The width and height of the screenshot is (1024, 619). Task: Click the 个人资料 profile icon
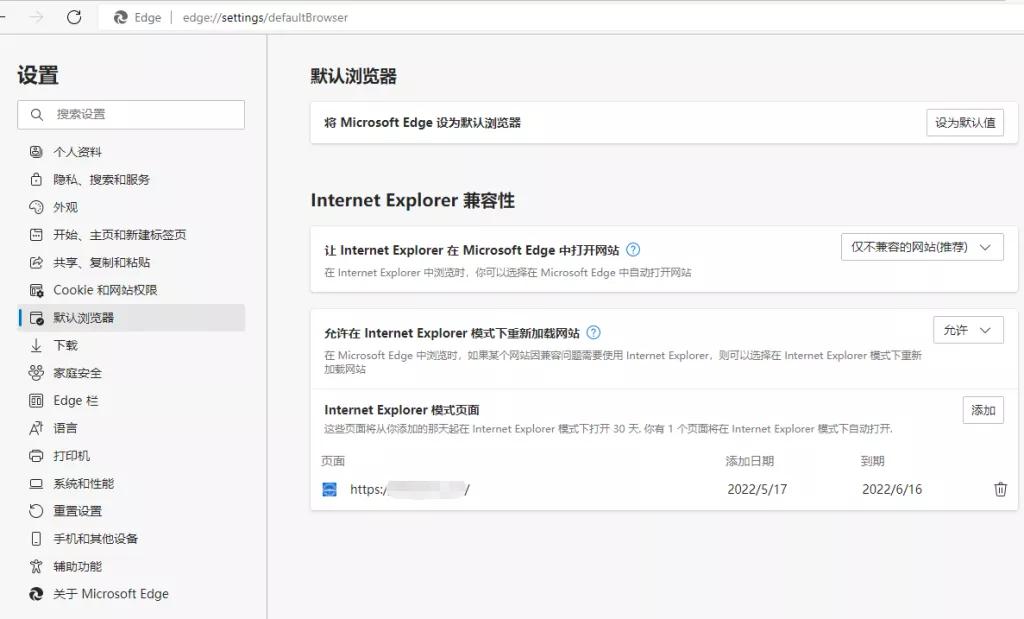tap(36, 152)
